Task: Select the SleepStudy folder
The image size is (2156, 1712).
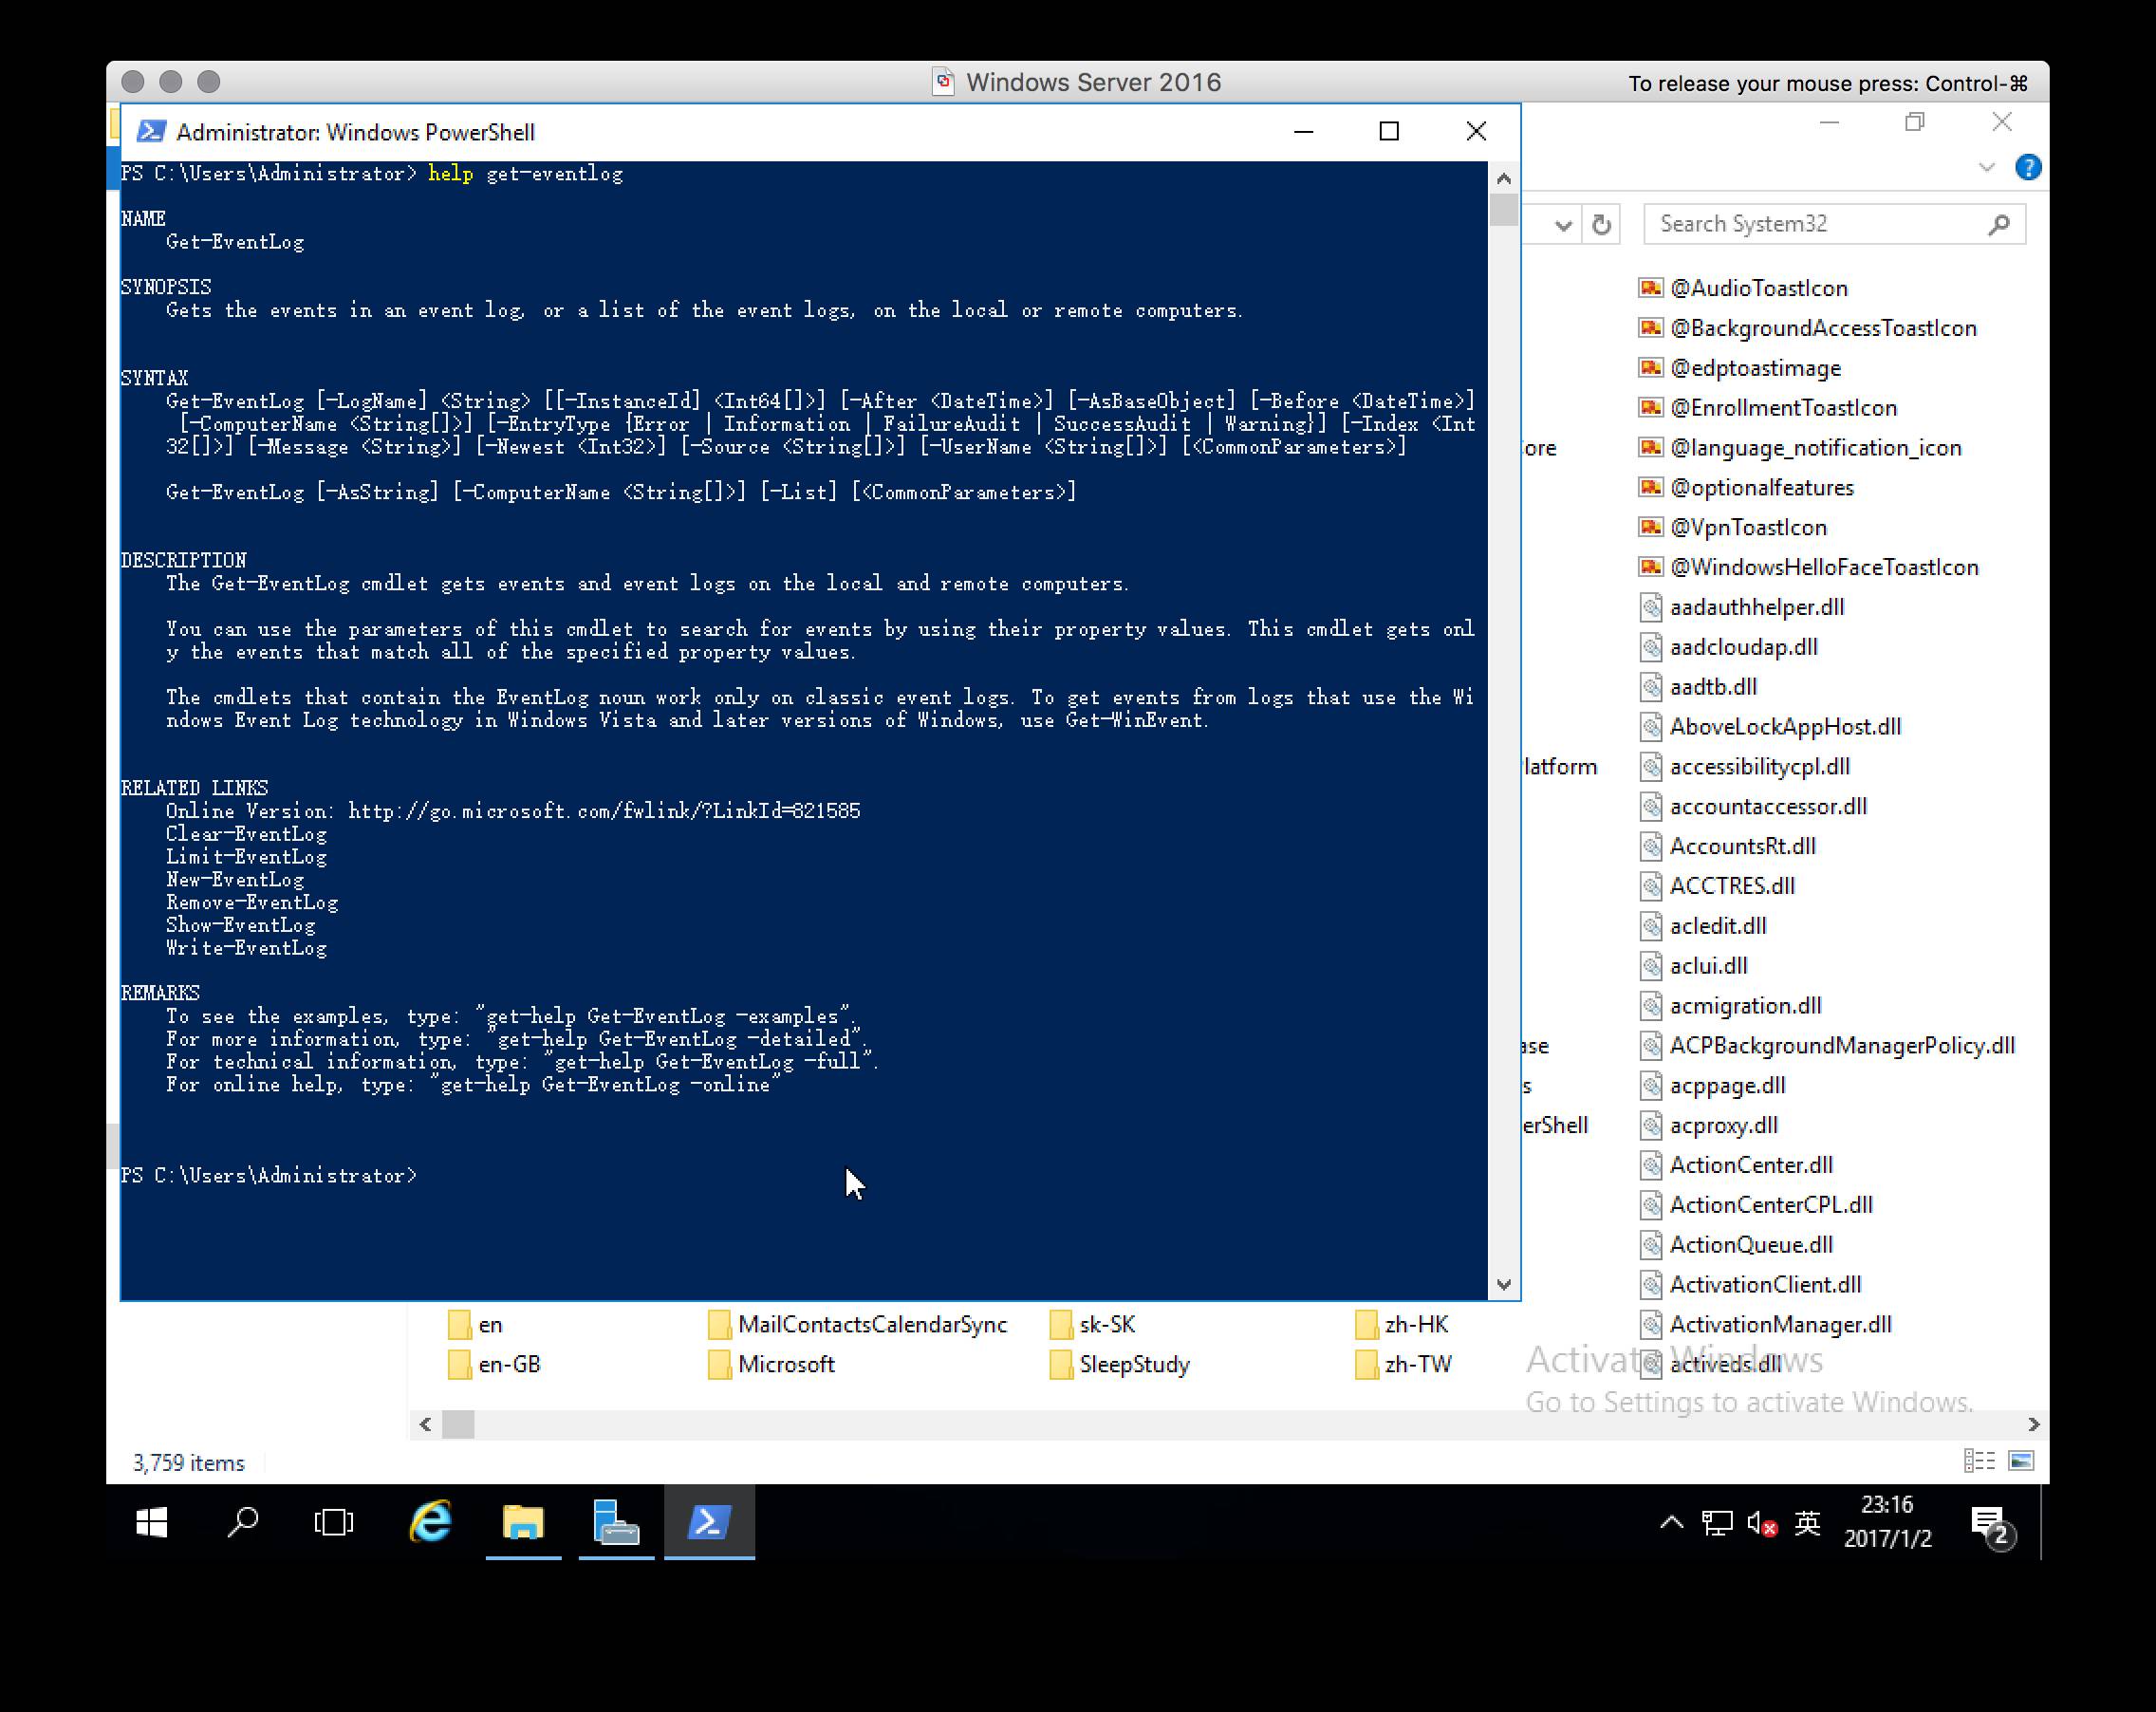Action: [x=1120, y=1365]
